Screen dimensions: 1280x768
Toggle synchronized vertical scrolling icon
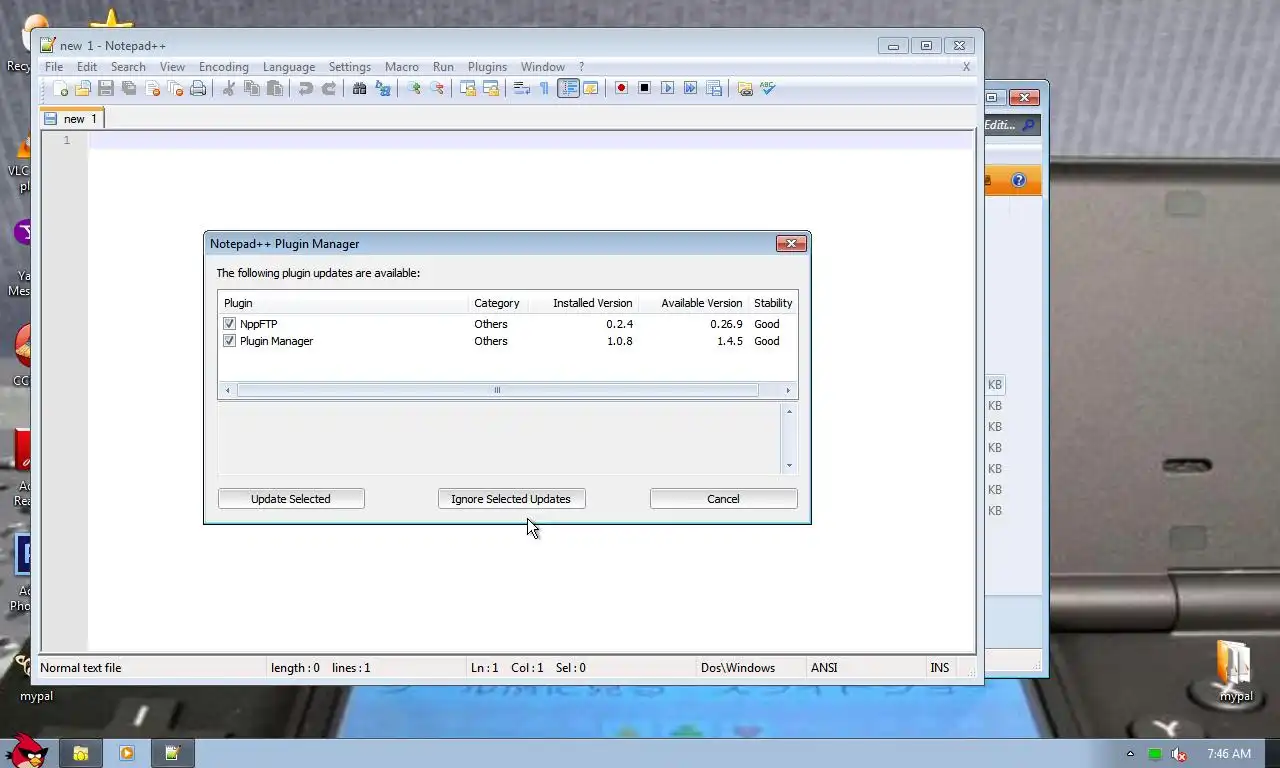pyautogui.click(x=467, y=88)
